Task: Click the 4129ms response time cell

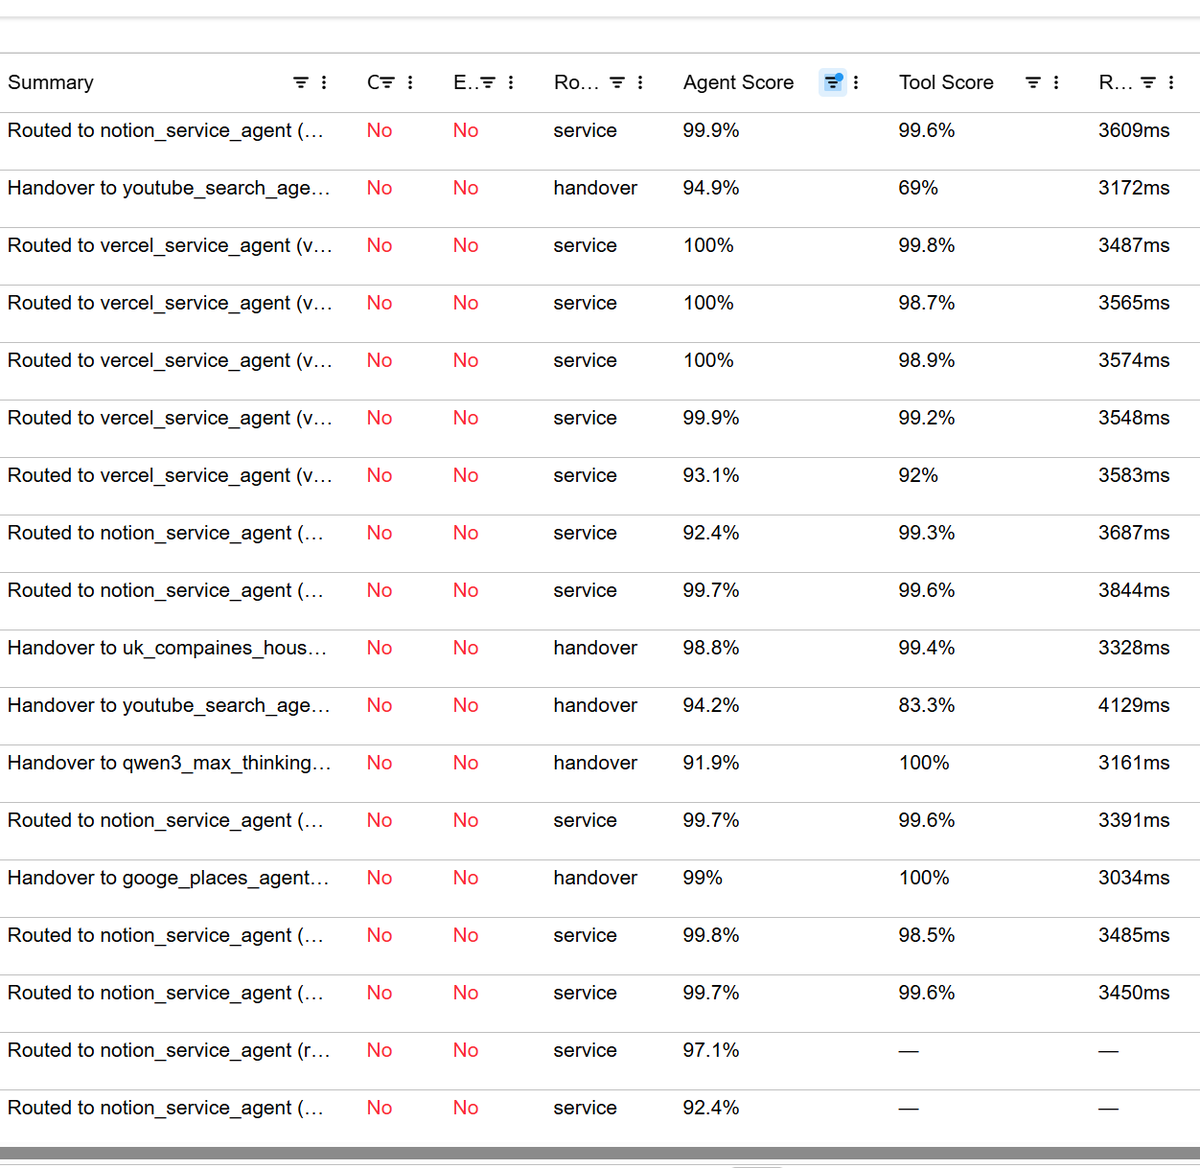Action: click(x=1134, y=706)
